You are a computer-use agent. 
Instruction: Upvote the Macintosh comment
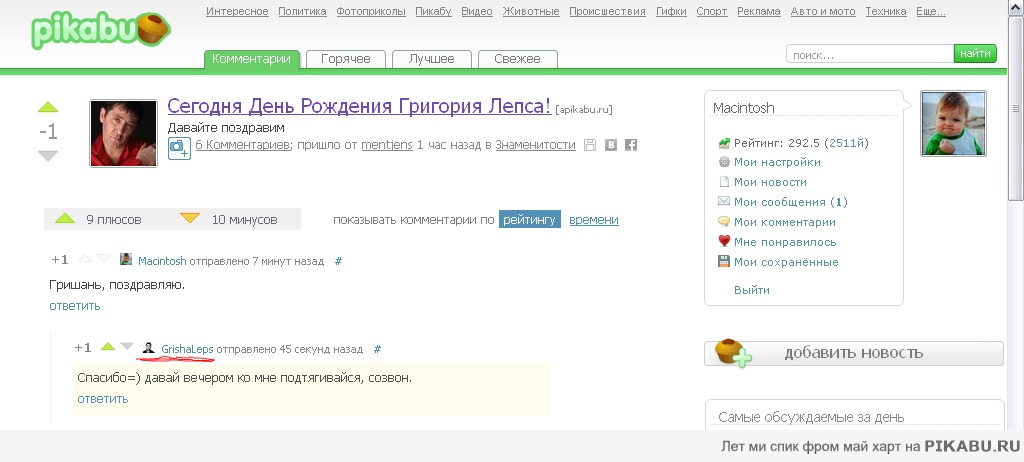tap(85, 259)
